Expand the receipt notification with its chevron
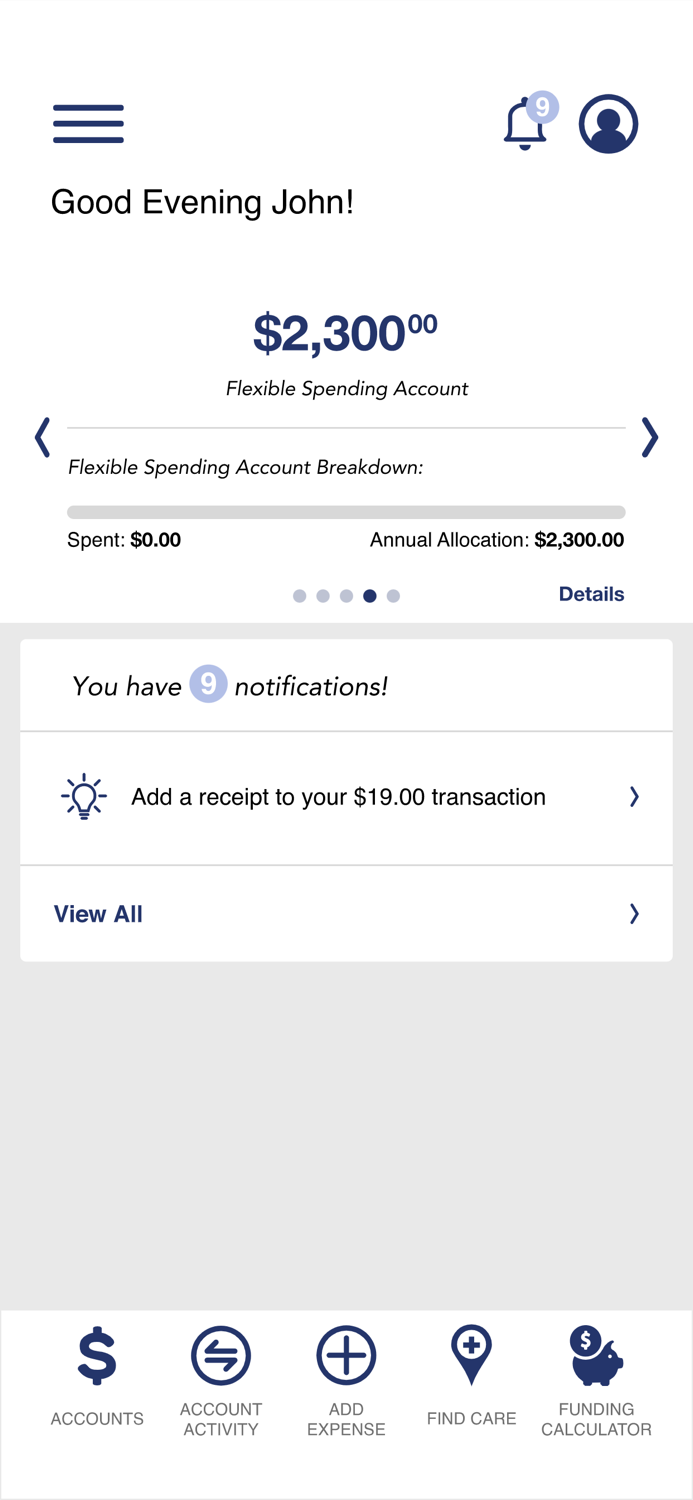Screen dimensions: 693x1500 tap(633, 797)
